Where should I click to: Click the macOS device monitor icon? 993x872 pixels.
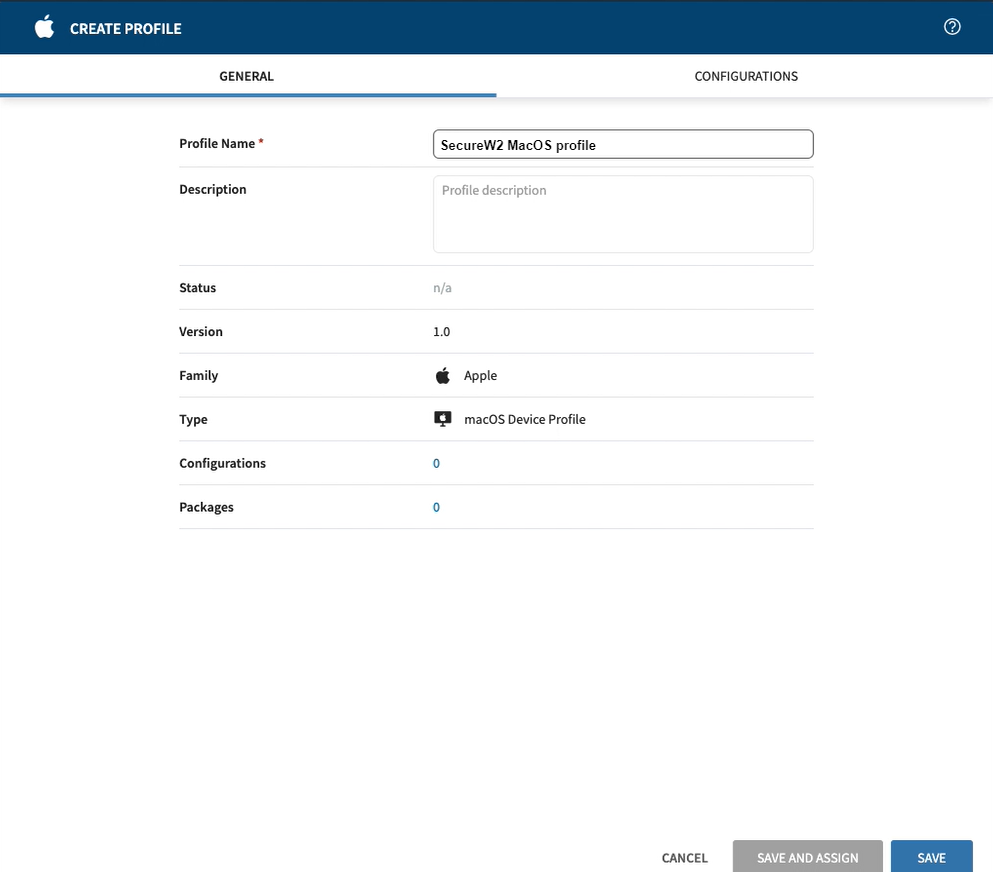click(443, 420)
